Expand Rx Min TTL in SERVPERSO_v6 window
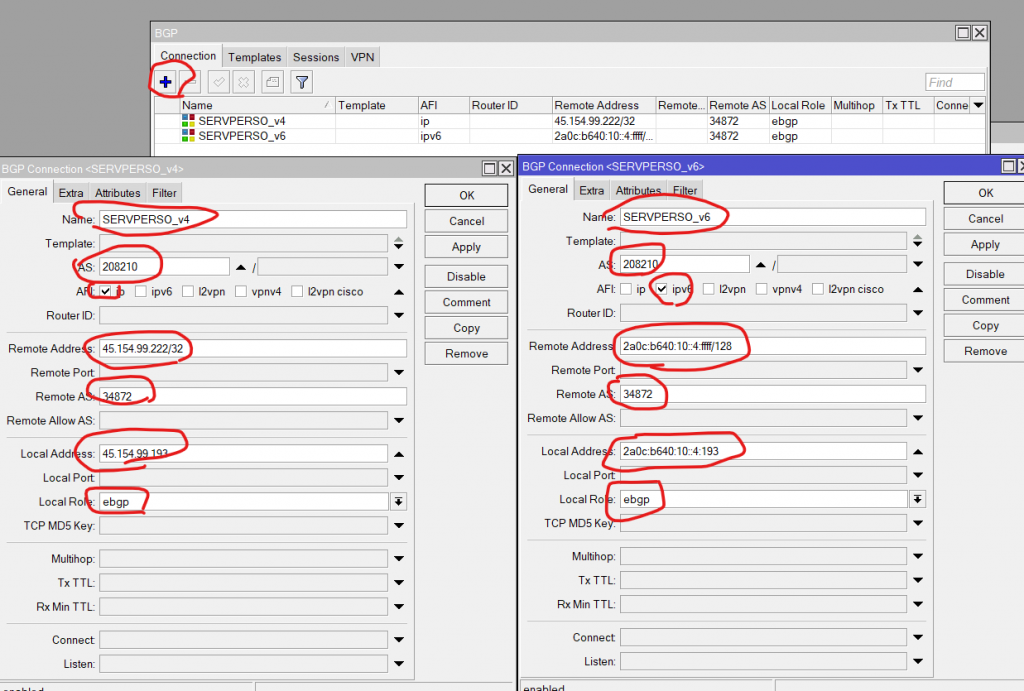 coord(918,604)
